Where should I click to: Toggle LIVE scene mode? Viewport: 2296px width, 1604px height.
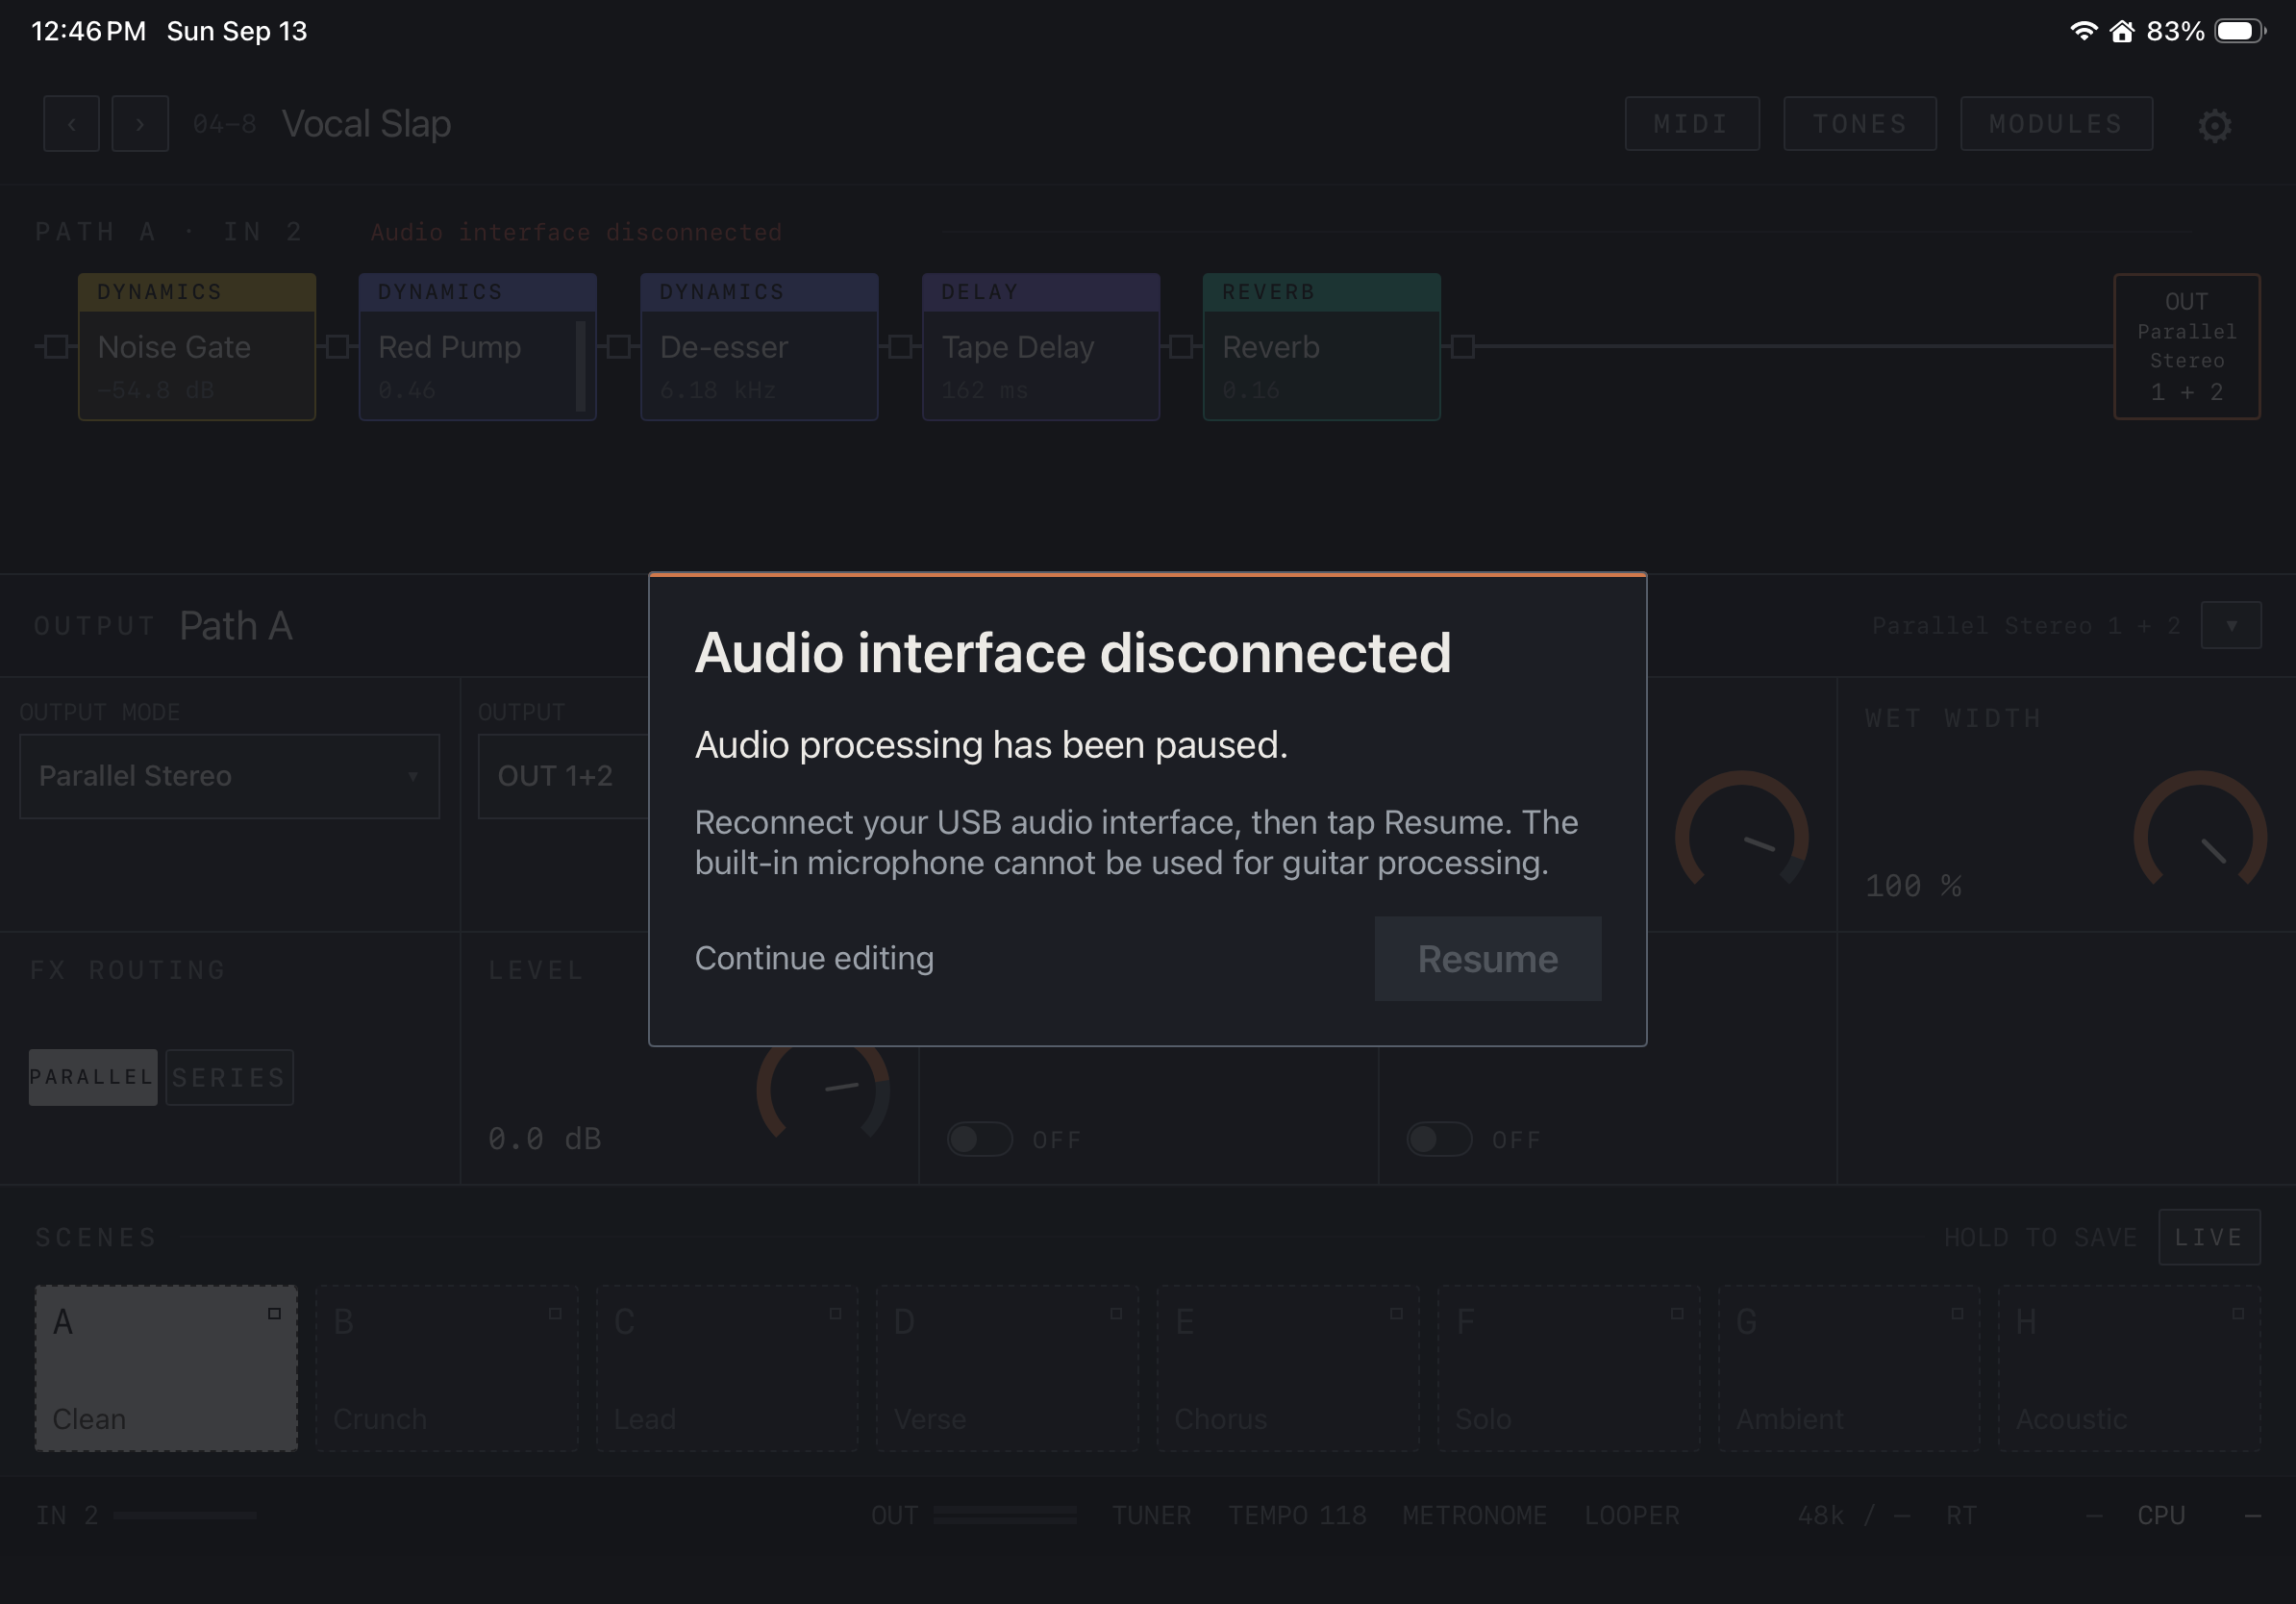pyautogui.click(x=2209, y=1237)
